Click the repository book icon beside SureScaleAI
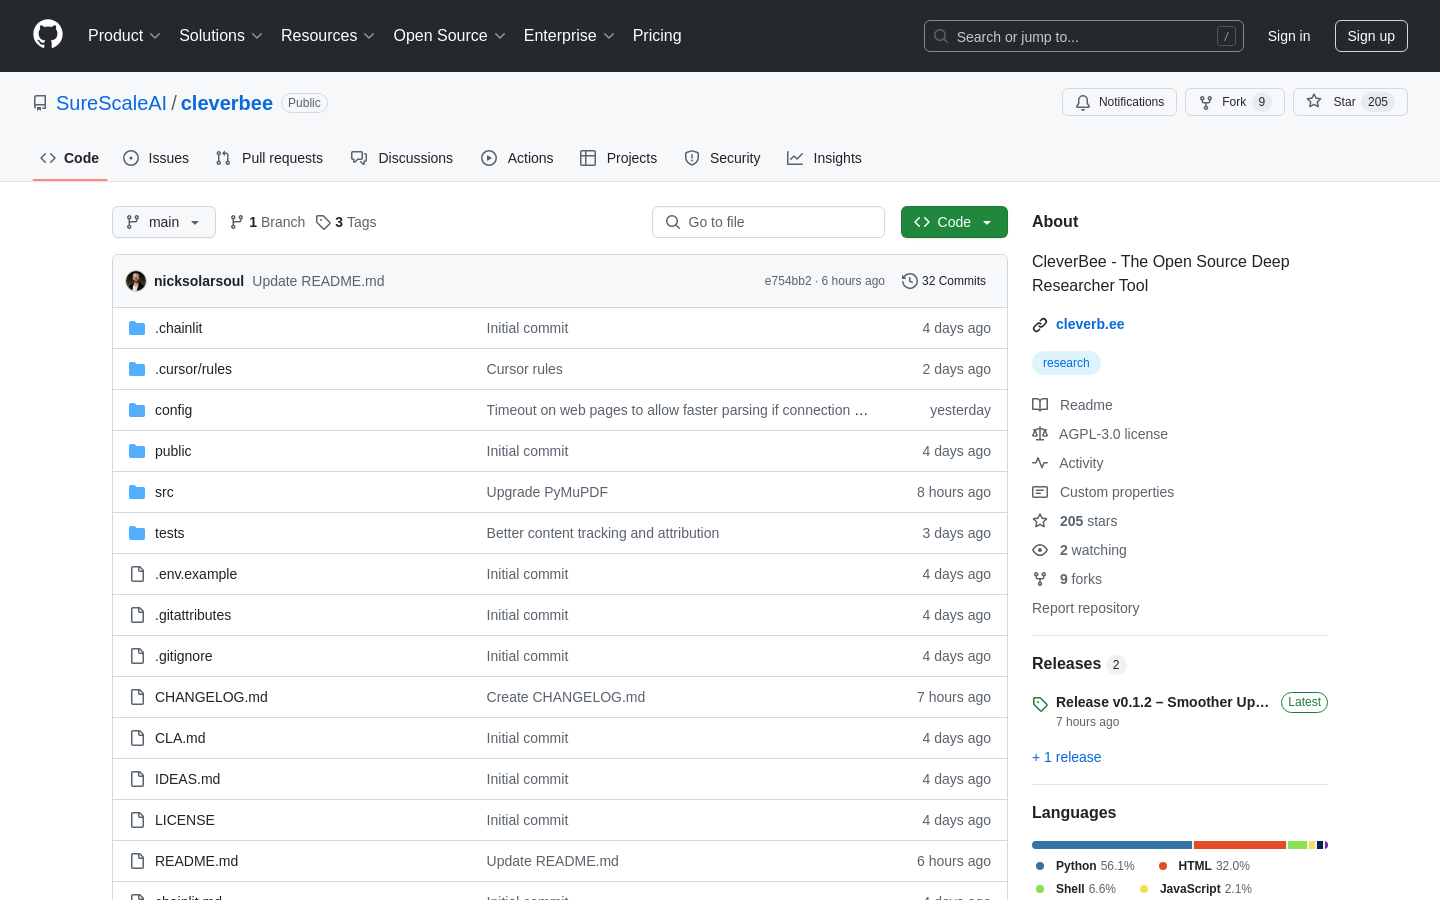Viewport: 1440px width, 900px height. [40, 103]
